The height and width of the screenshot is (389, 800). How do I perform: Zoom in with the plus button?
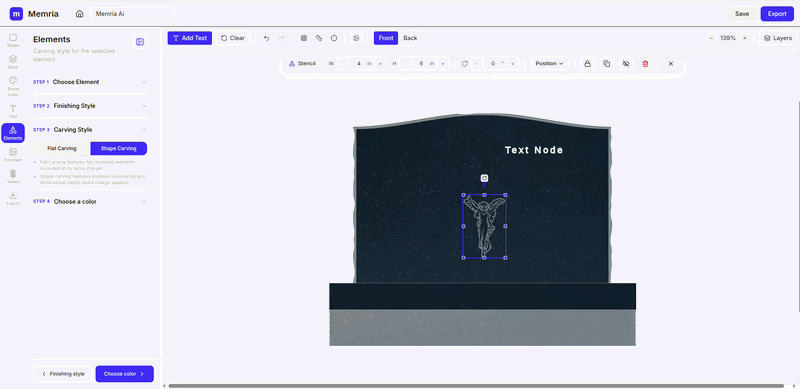[x=744, y=38]
